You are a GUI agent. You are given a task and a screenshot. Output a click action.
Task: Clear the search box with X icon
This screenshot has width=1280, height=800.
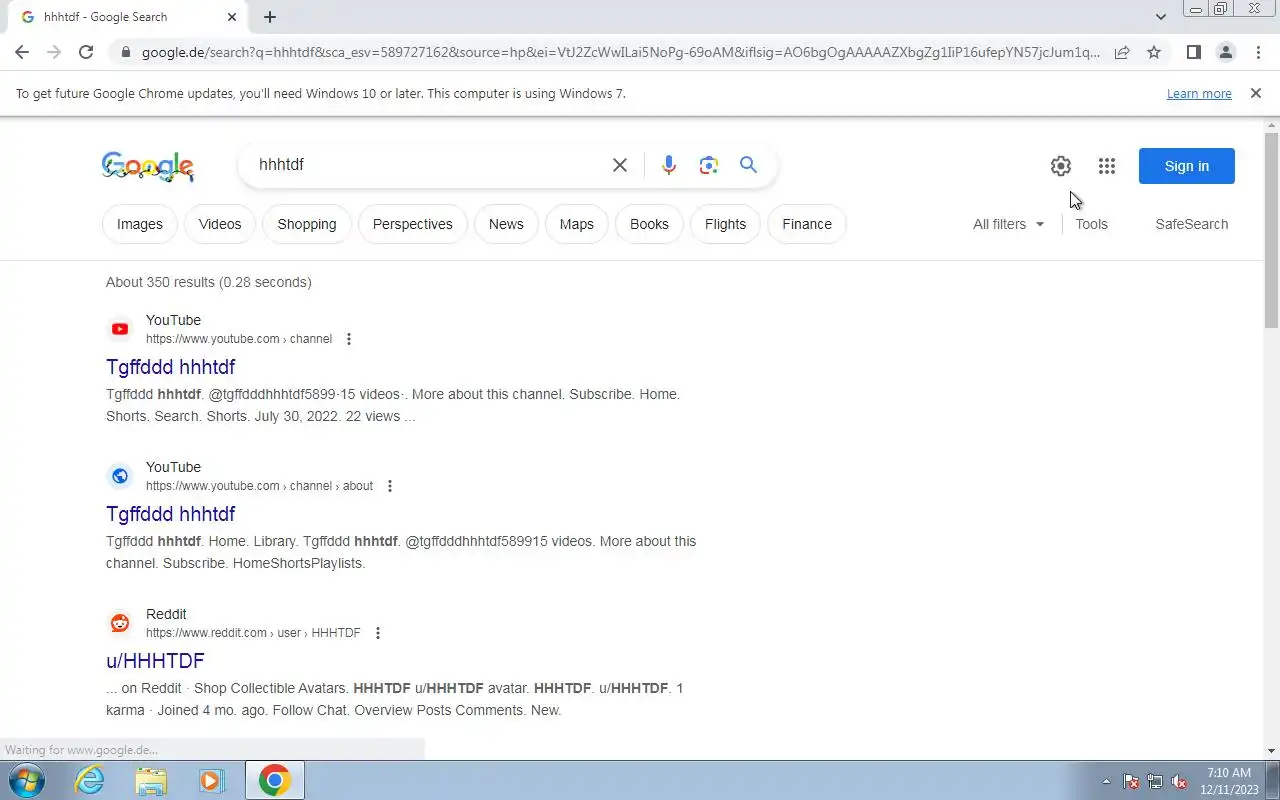coord(620,165)
